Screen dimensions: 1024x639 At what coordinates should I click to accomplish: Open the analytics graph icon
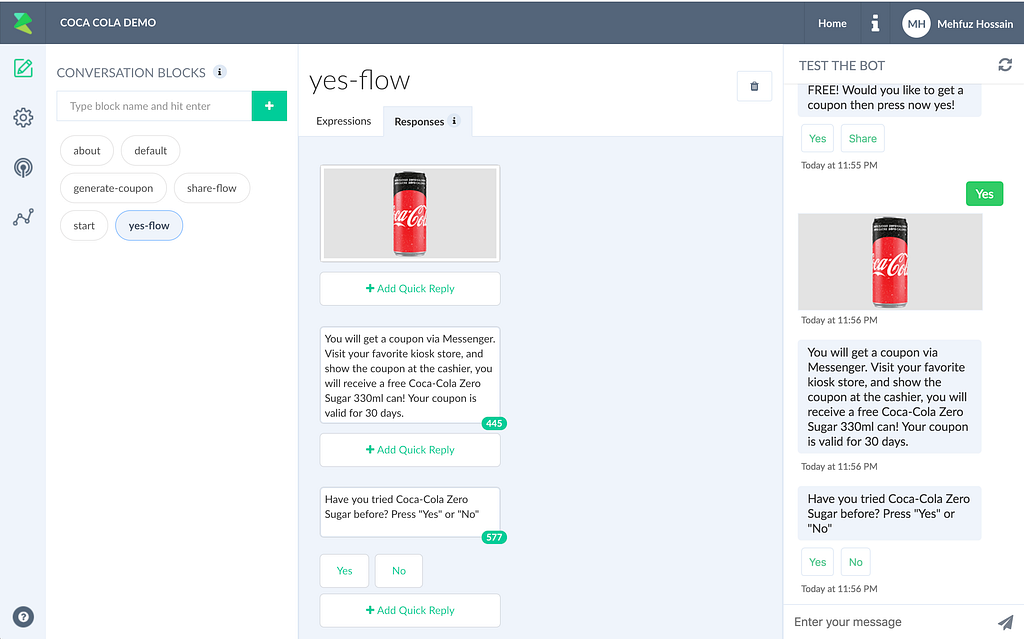[23, 217]
